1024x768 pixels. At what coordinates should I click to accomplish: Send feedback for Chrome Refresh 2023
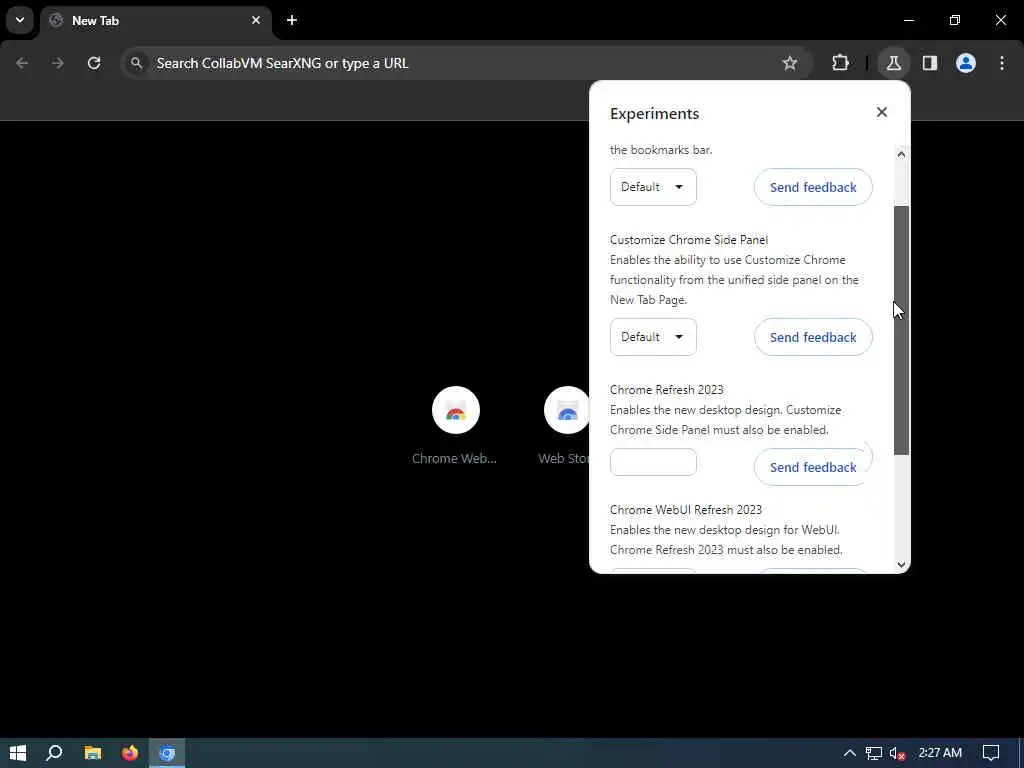pos(813,467)
